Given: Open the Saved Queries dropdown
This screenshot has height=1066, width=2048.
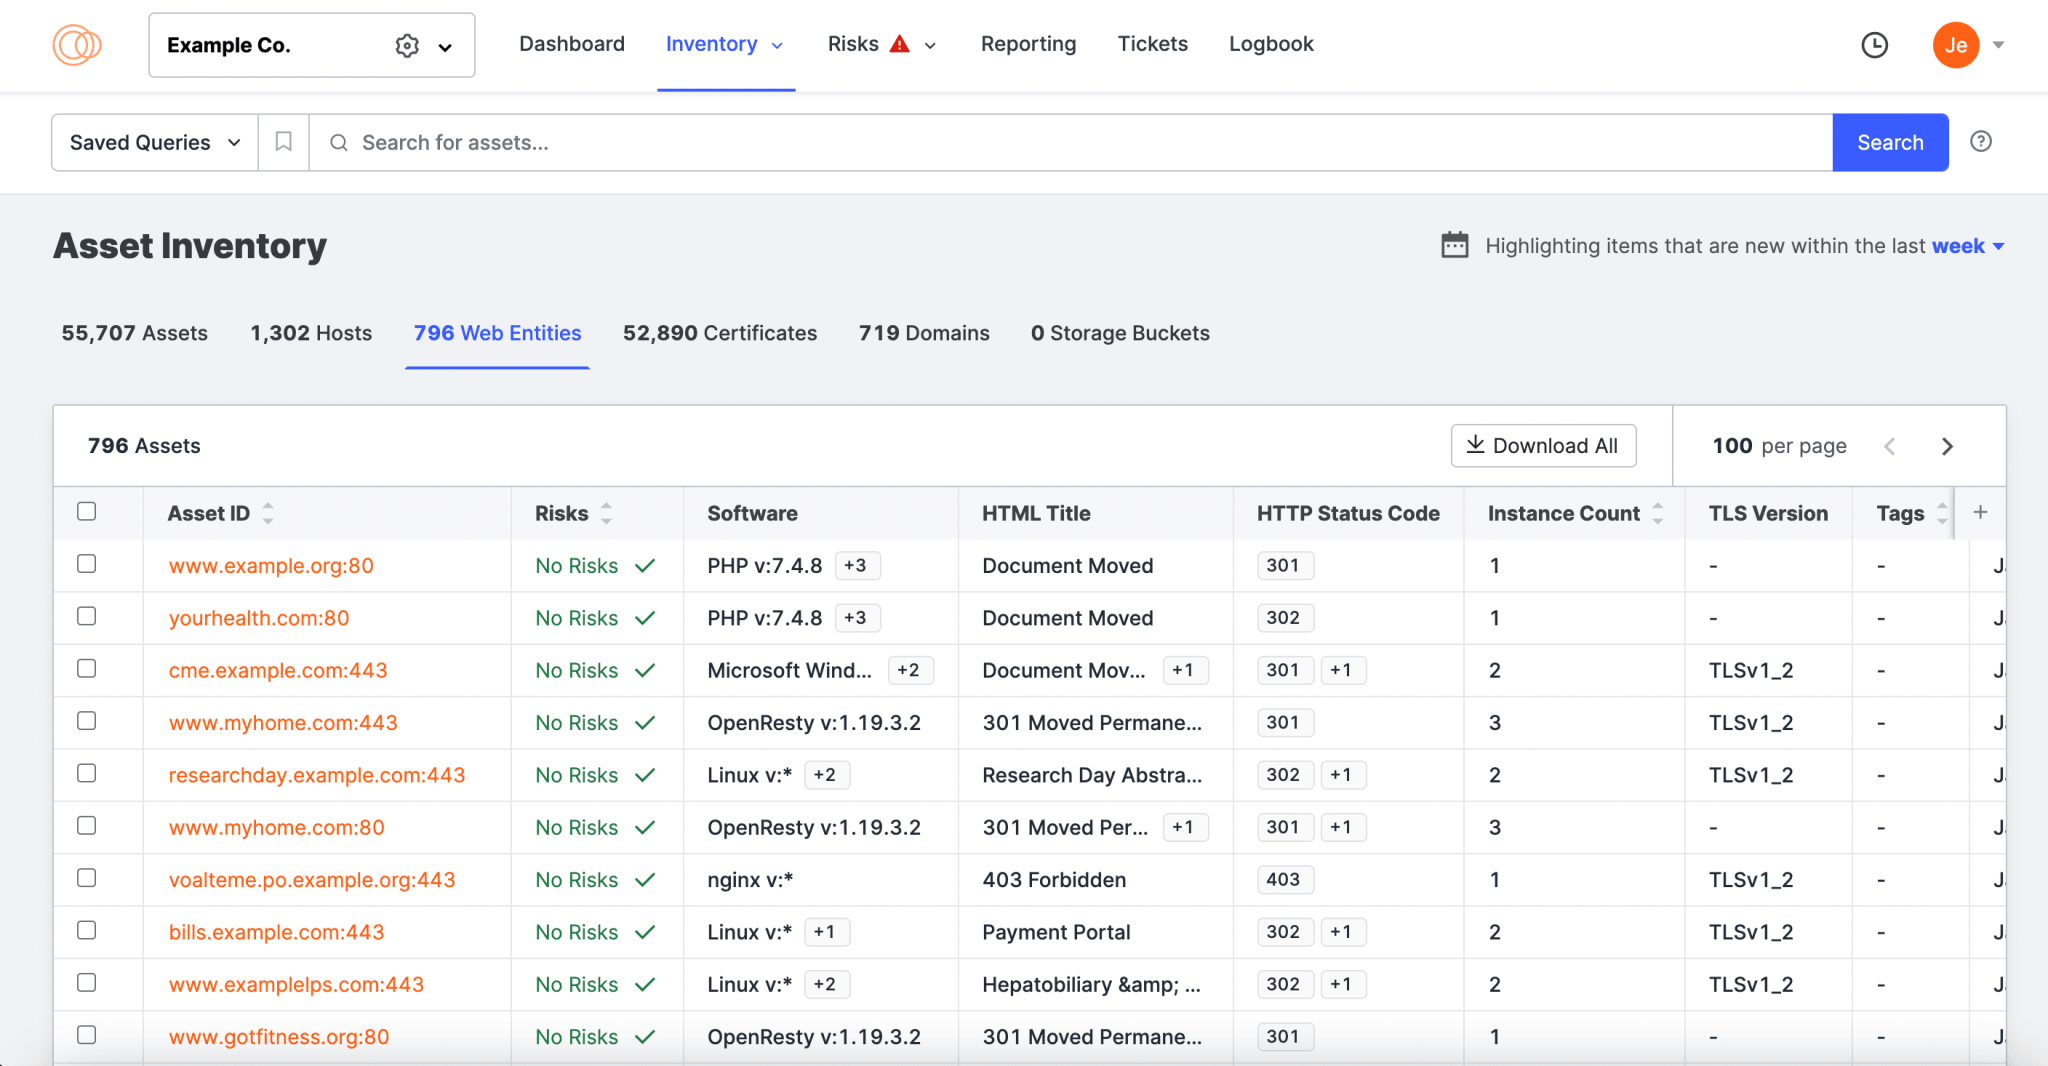Looking at the screenshot, I should click(x=152, y=142).
